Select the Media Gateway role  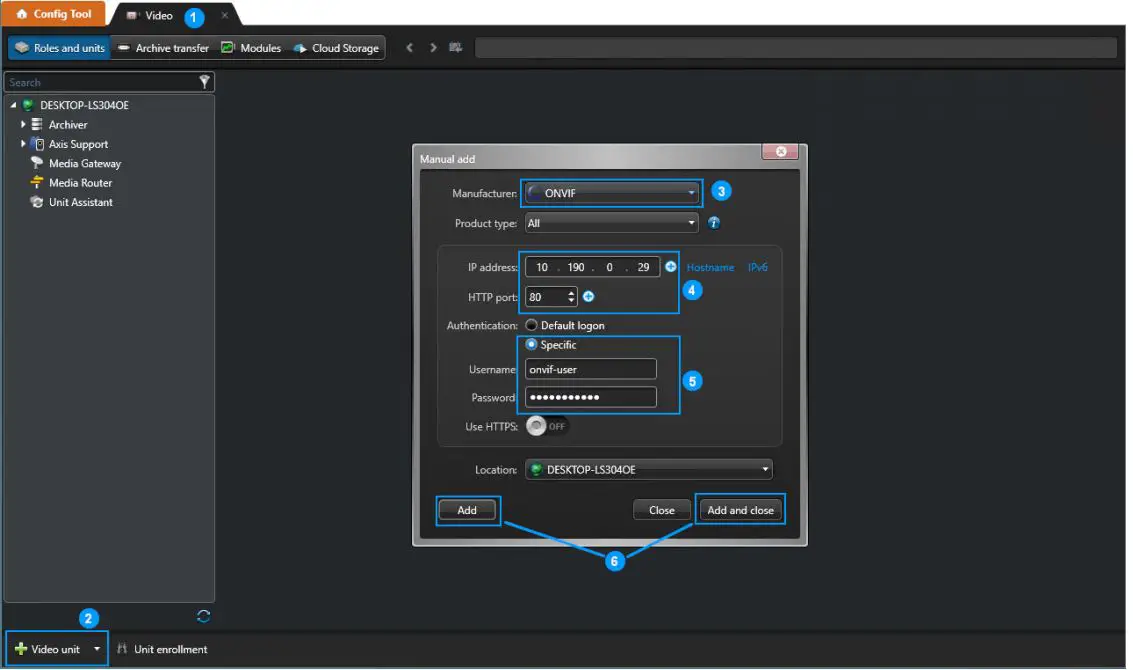[85, 163]
